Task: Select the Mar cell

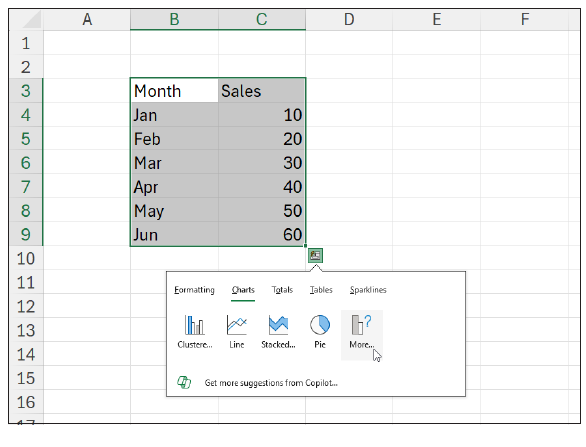Action: (175, 162)
